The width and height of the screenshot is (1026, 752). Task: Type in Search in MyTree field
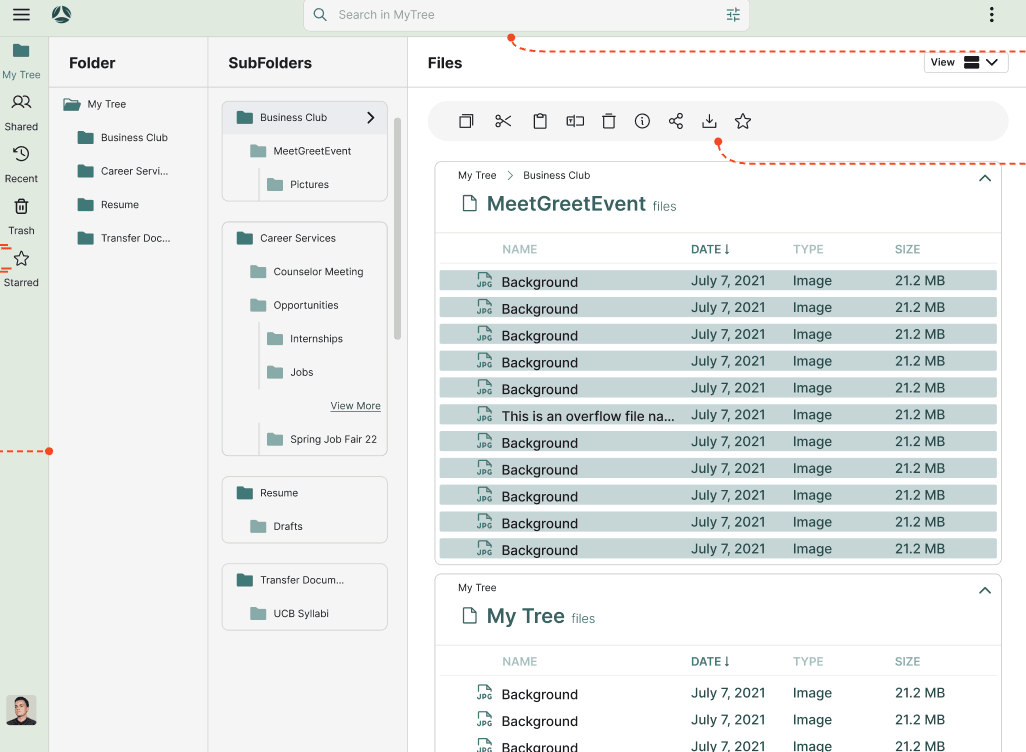tap(527, 15)
